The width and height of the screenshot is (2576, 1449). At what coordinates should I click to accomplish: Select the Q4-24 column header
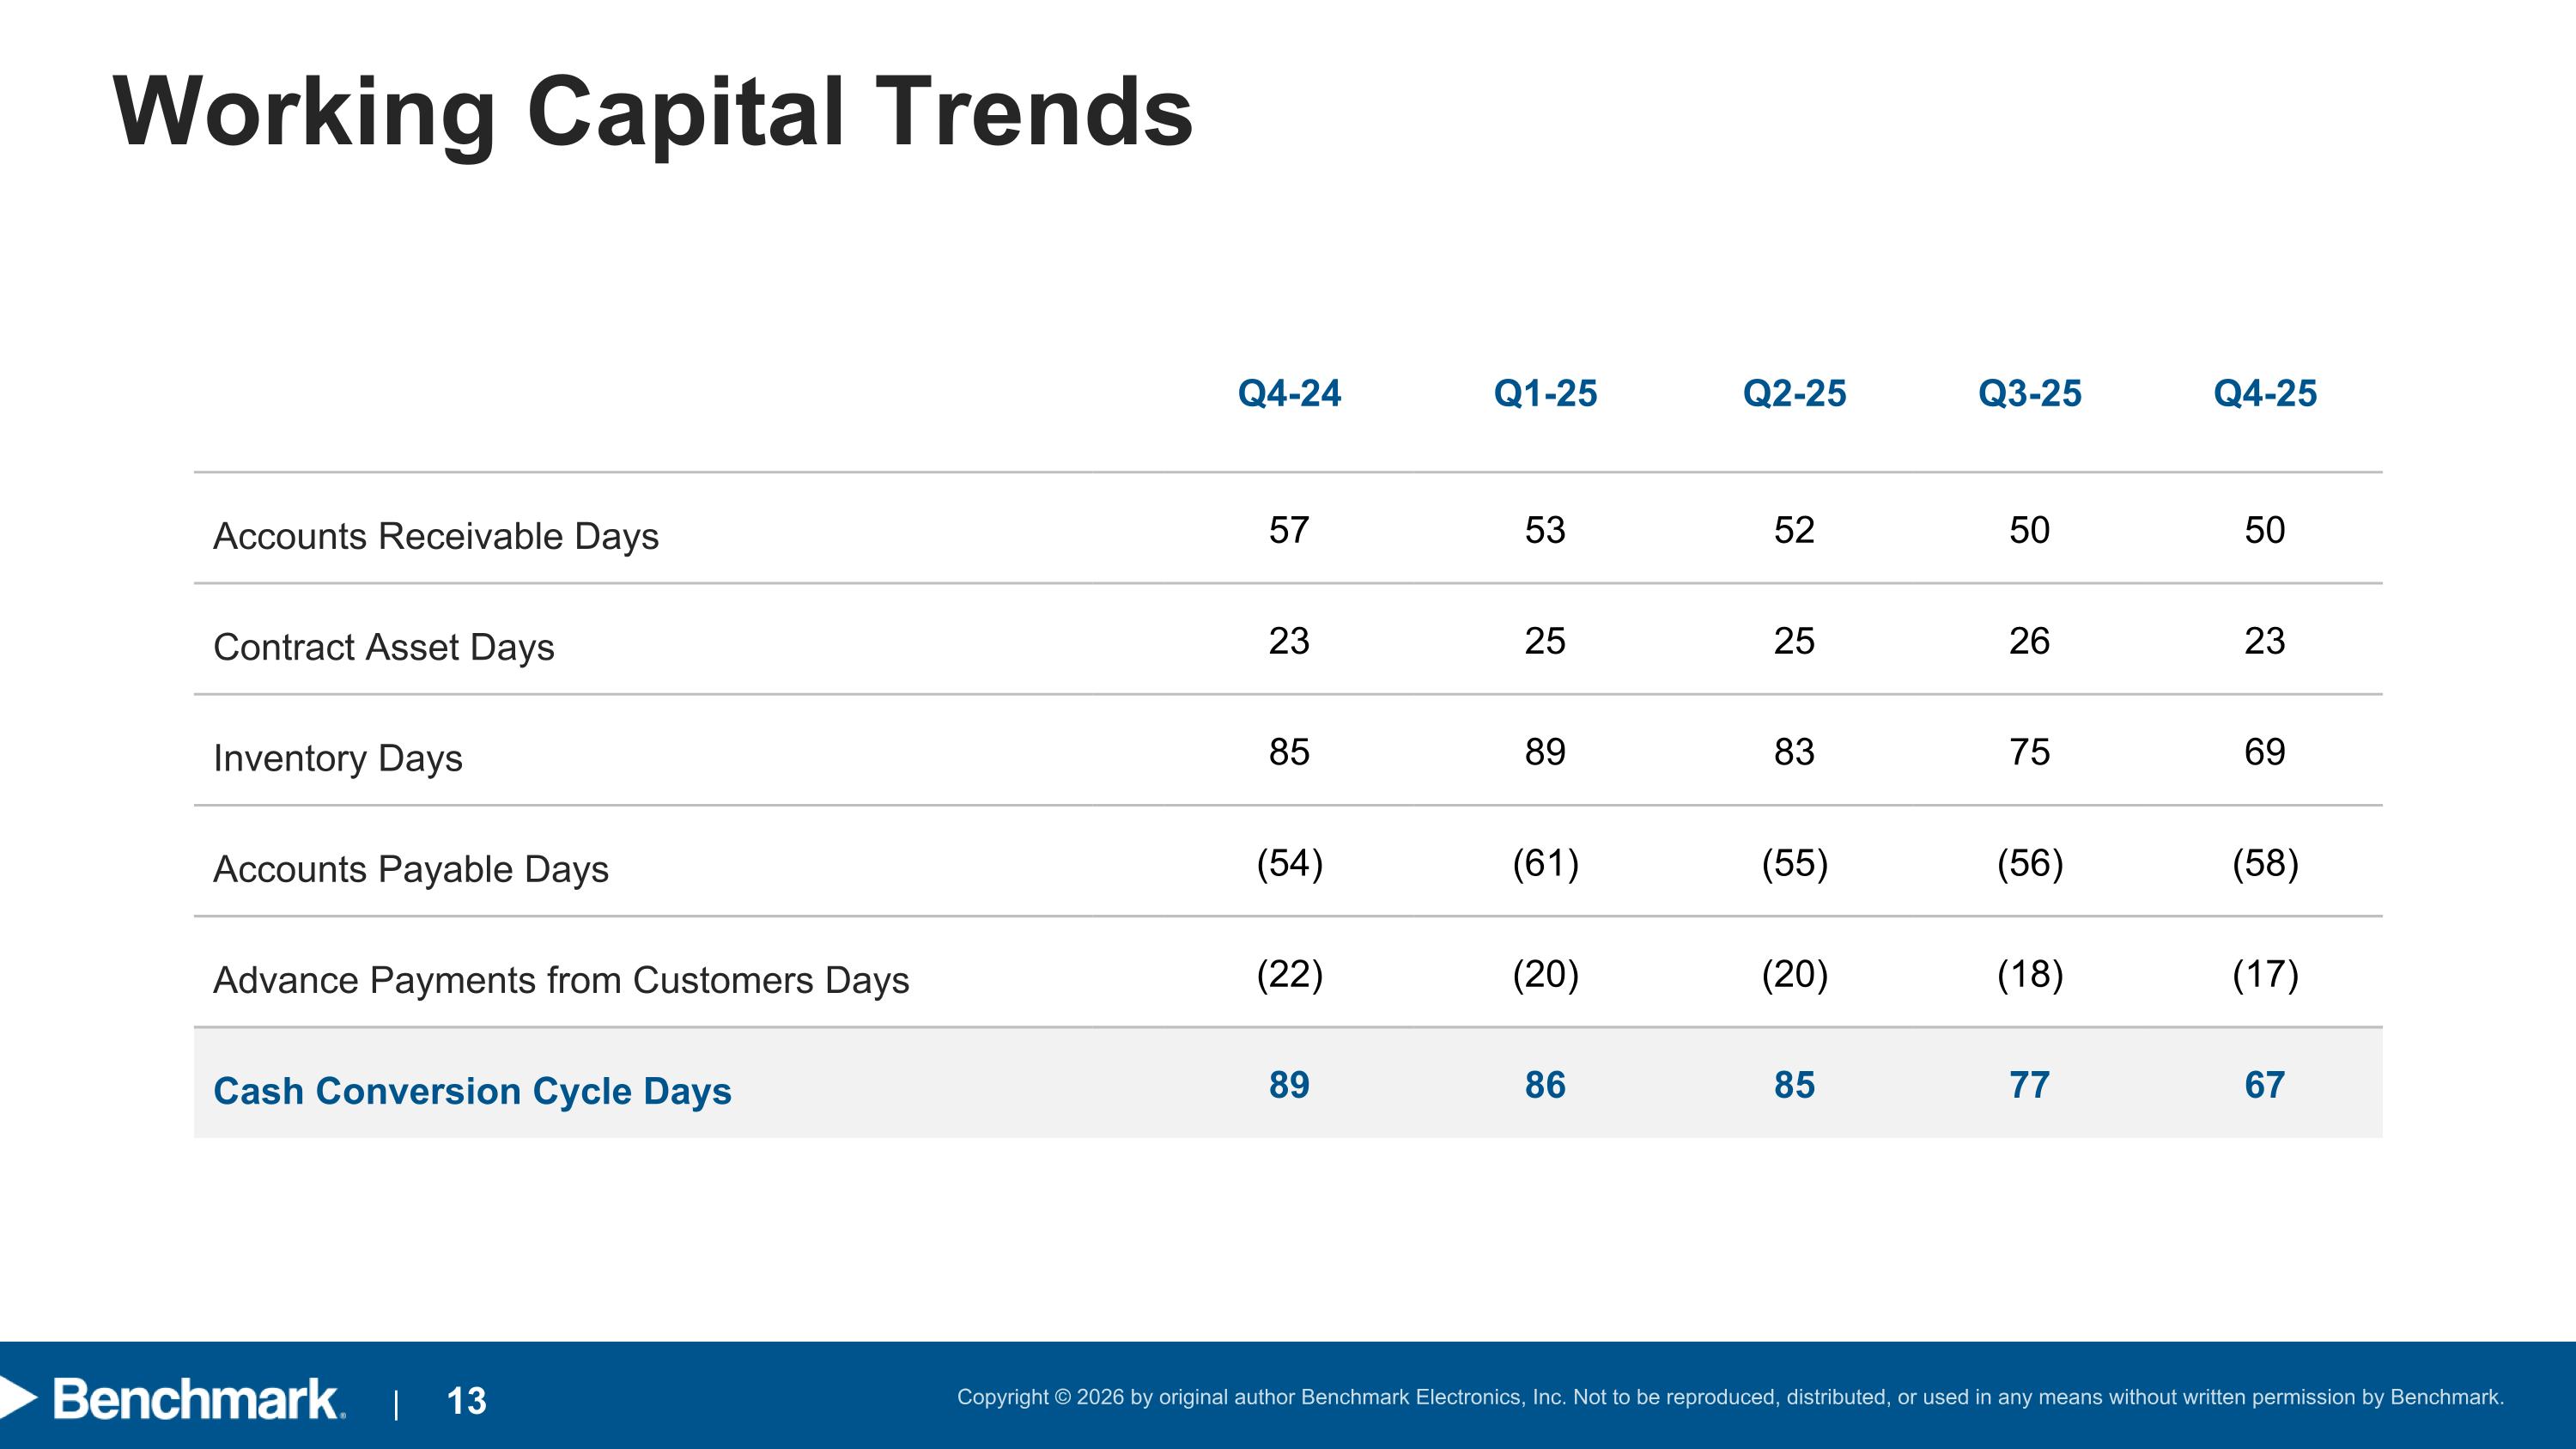(x=1289, y=393)
